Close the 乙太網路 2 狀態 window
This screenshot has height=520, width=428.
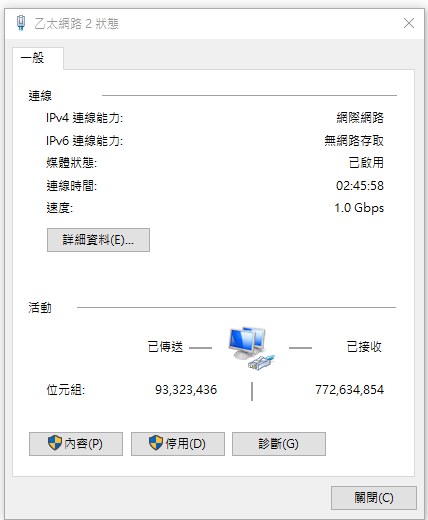pyautogui.click(x=409, y=23)
